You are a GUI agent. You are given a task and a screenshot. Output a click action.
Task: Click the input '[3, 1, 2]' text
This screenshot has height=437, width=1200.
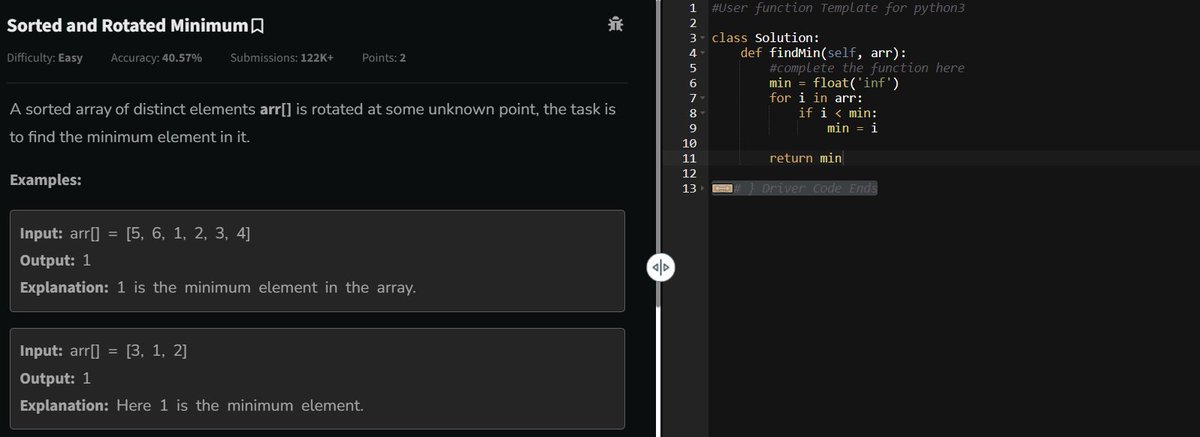click(x=156, y=352)
